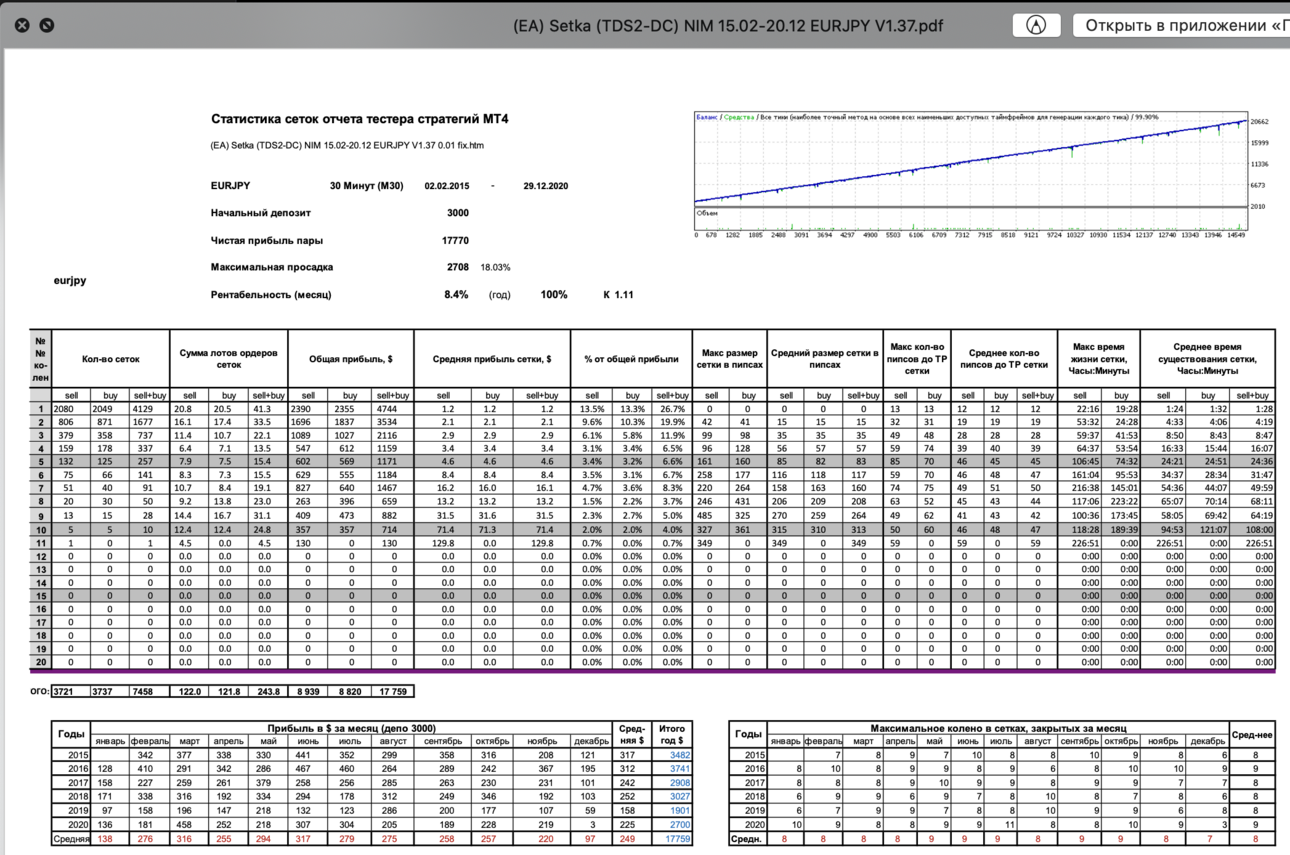
Task: Click the totals cell '243.8'
Action: point(269,691)
